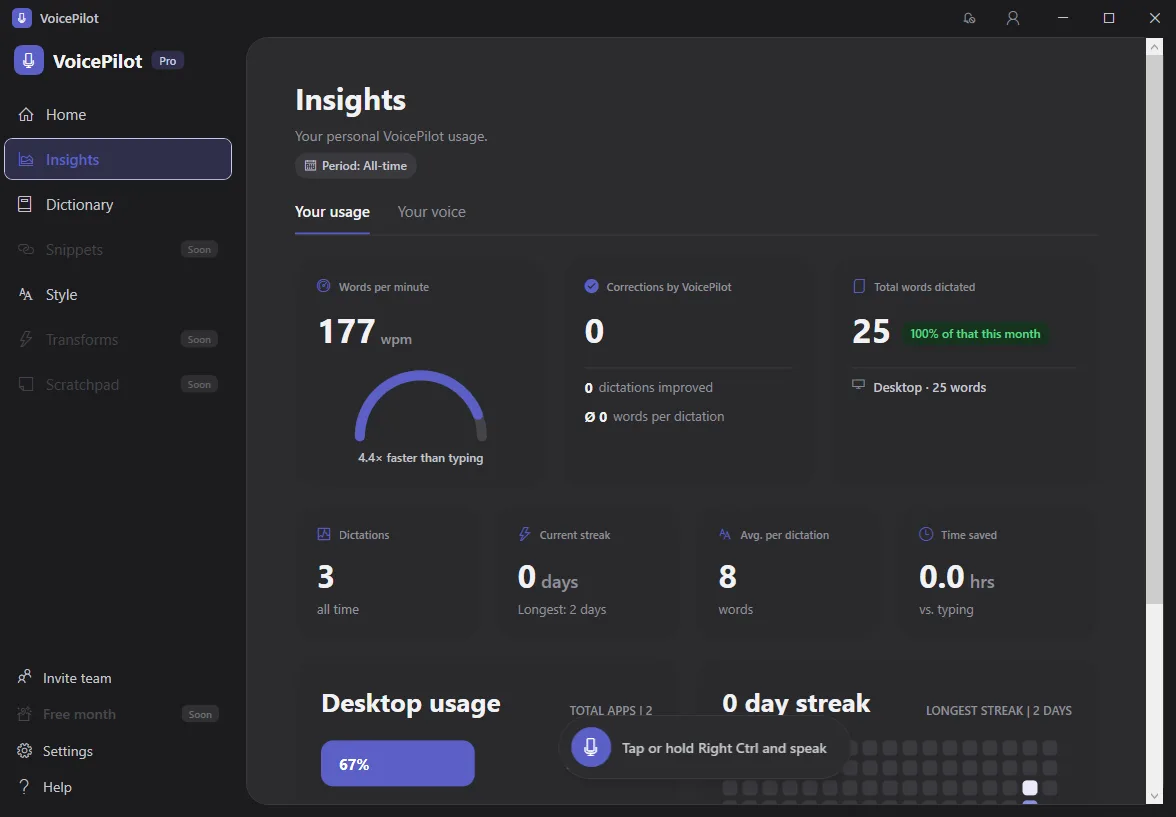Screen dimensions: 1176x817
Task: Click the vertical scrollbar thumb
Action: click(x=1154, y=328)
